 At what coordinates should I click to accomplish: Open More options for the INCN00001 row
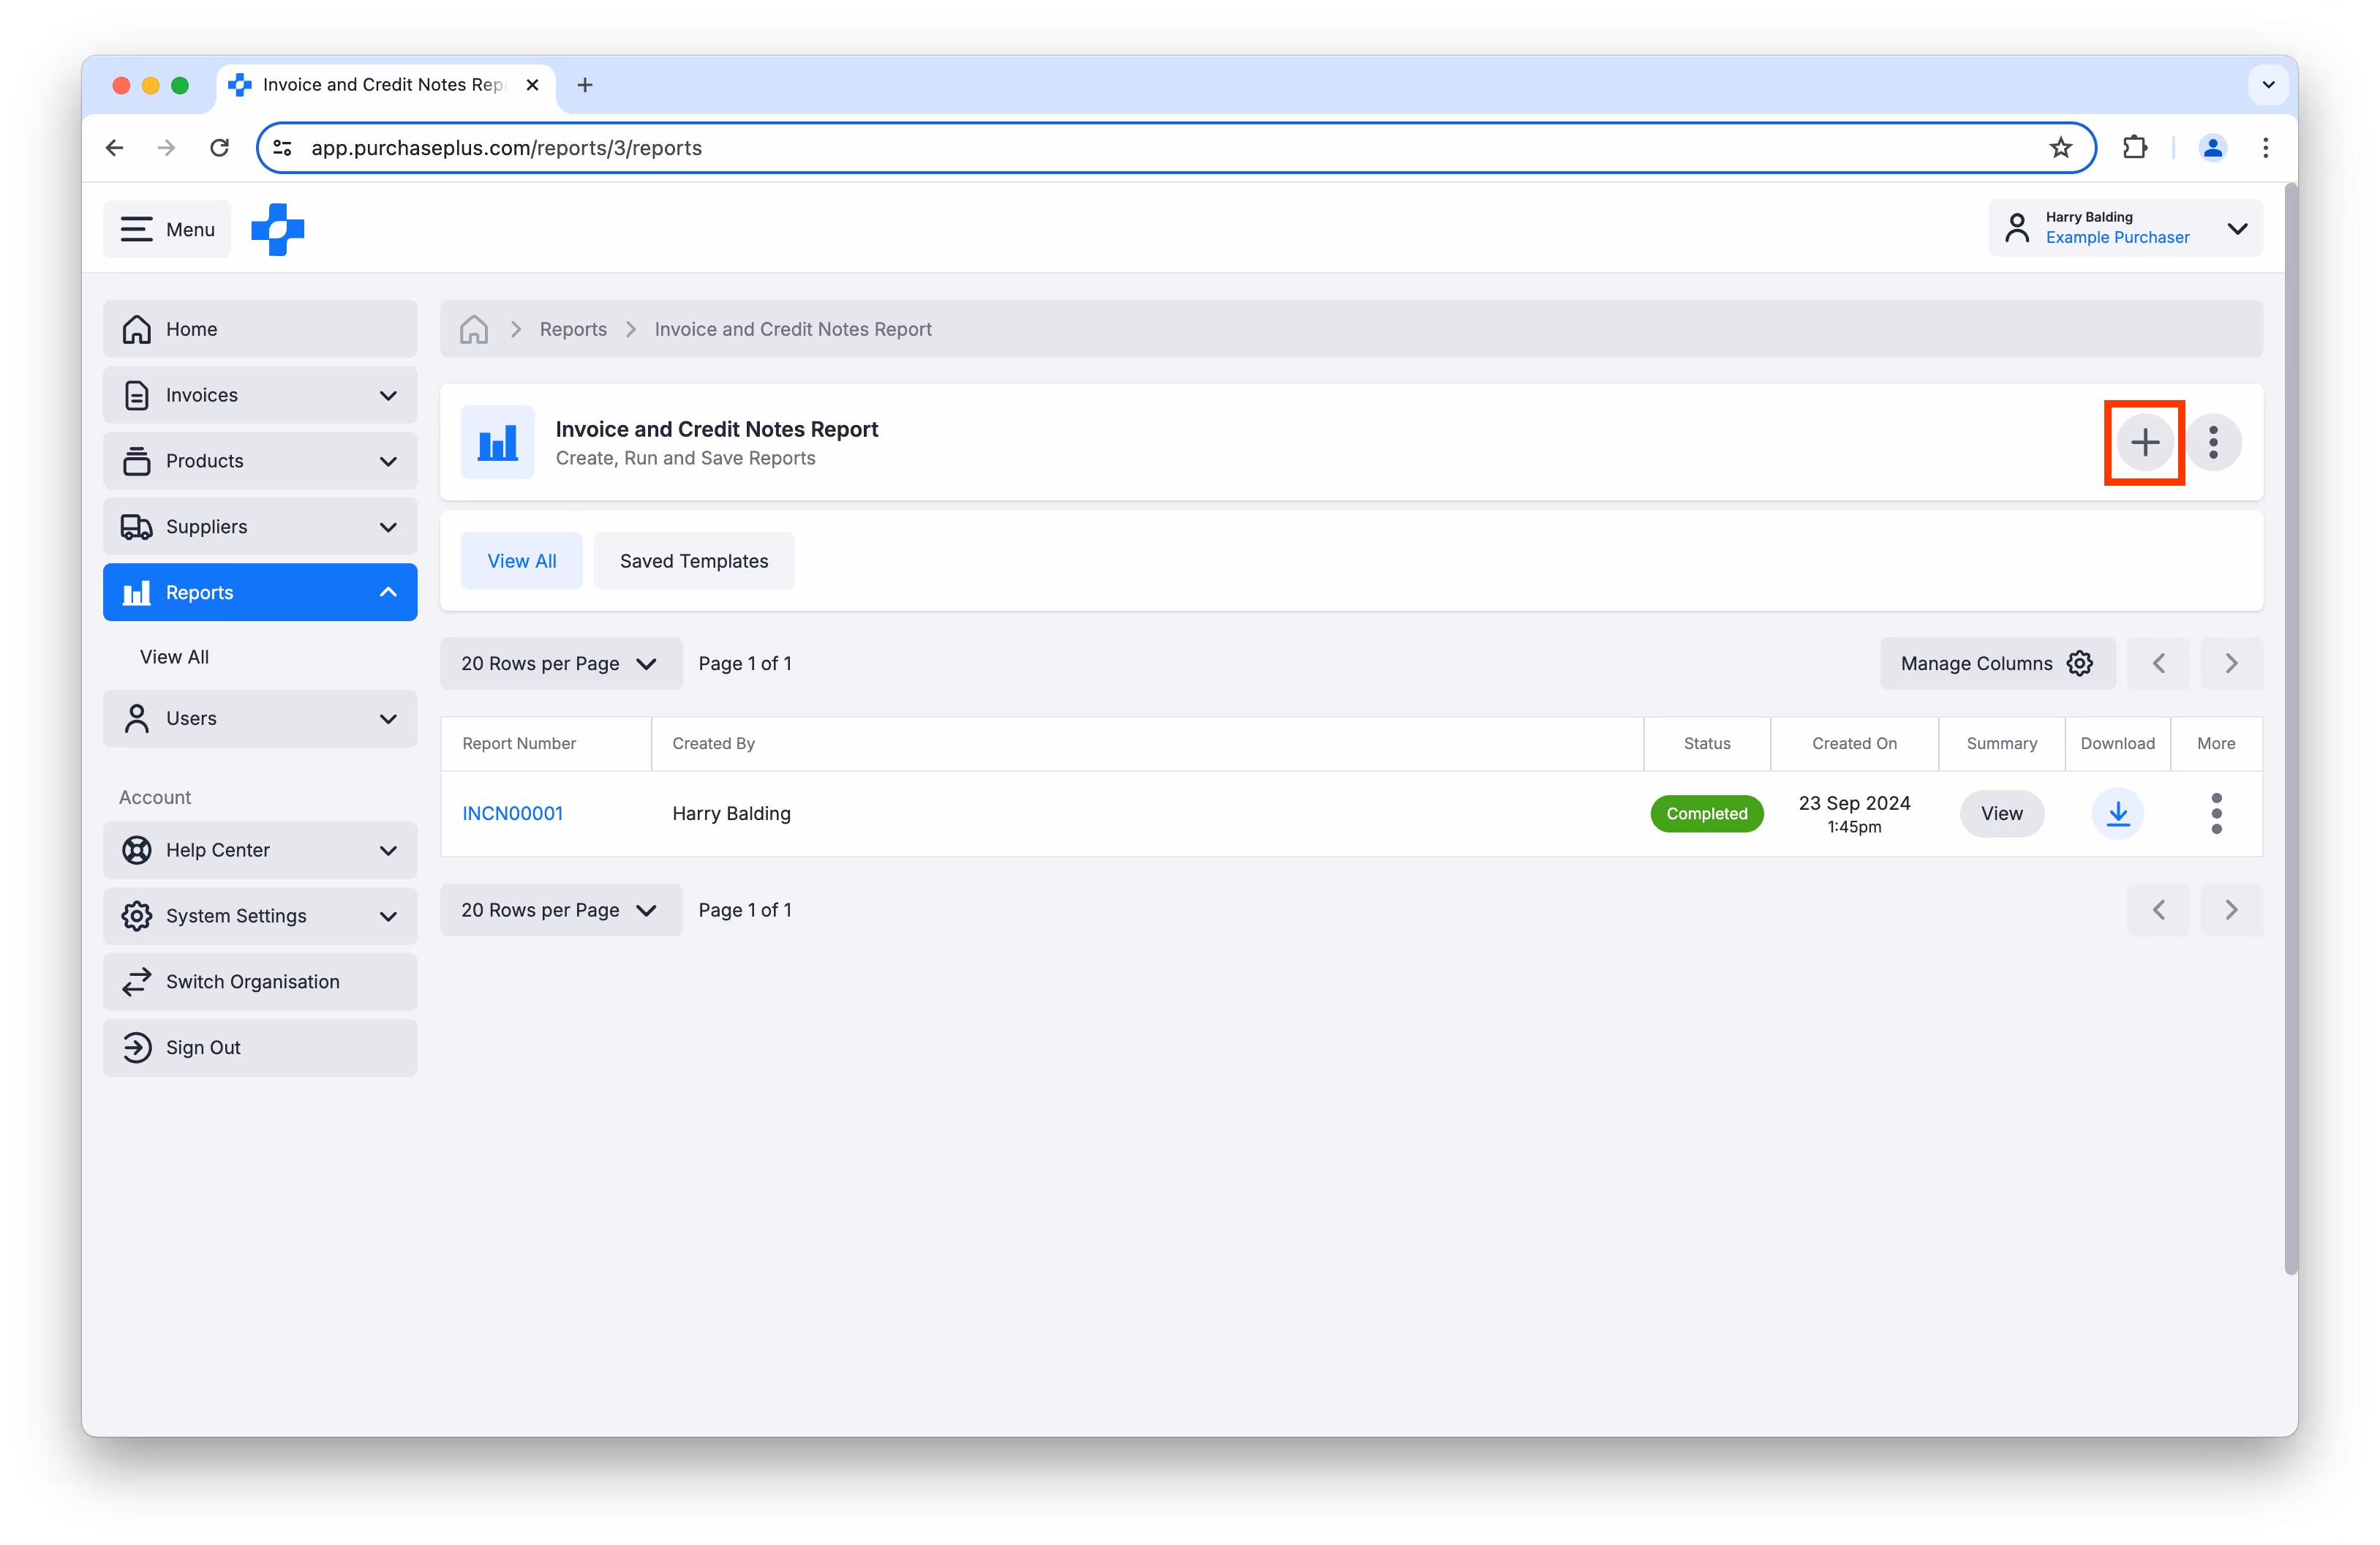(x=2216, y=813)
